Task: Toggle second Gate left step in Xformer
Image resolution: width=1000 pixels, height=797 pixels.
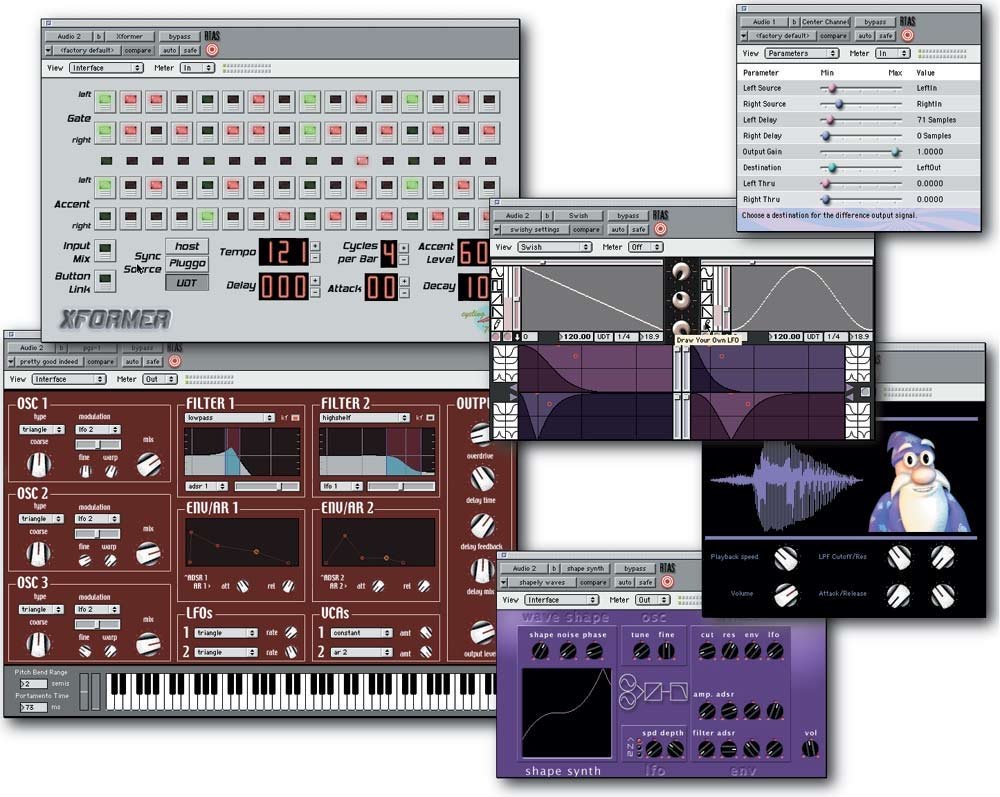Action: pos(131,101)
